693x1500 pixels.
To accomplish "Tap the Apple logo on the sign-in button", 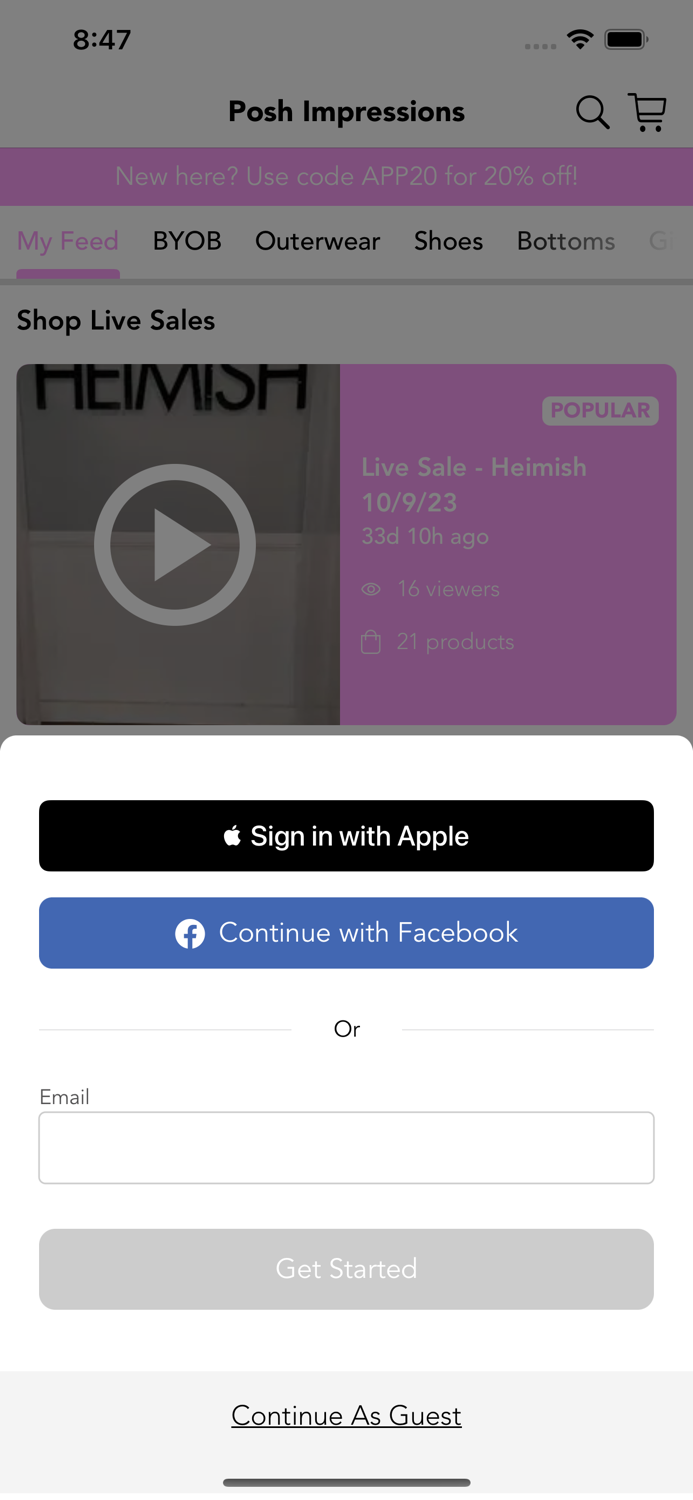I will (232, 835).
